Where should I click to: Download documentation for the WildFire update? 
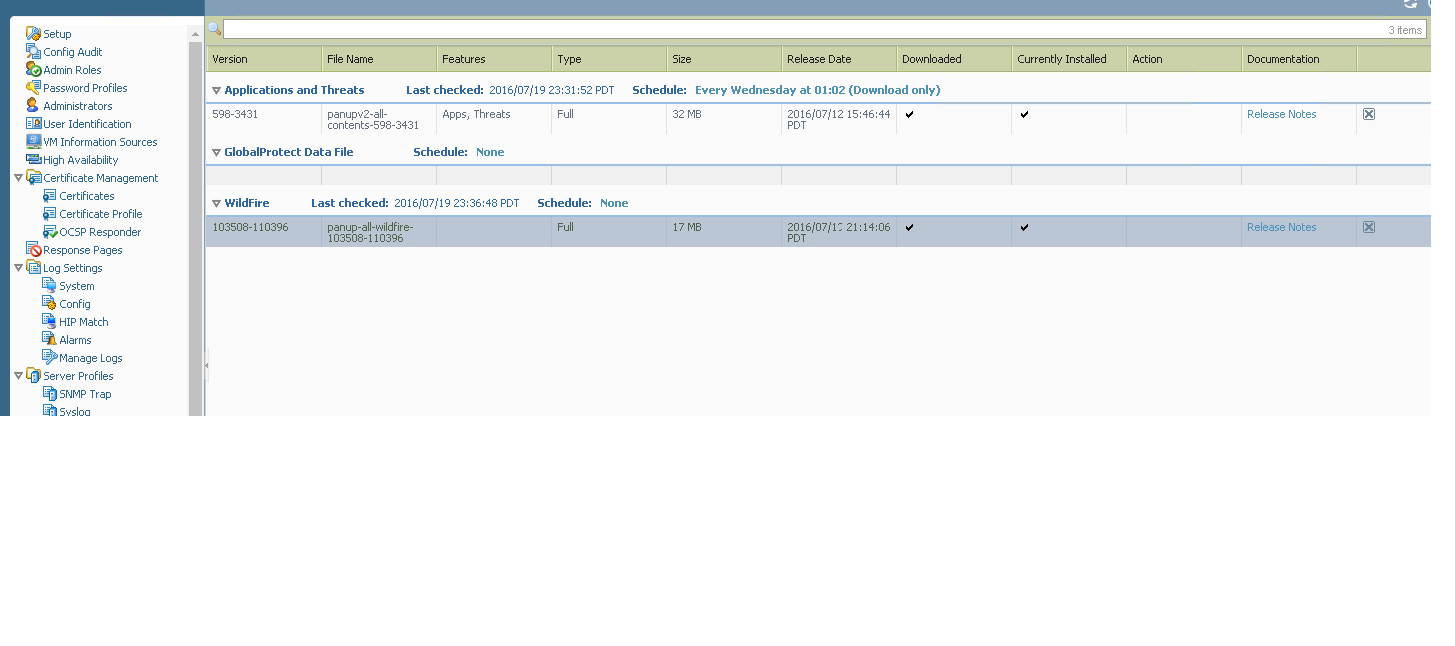[1368, 226]
